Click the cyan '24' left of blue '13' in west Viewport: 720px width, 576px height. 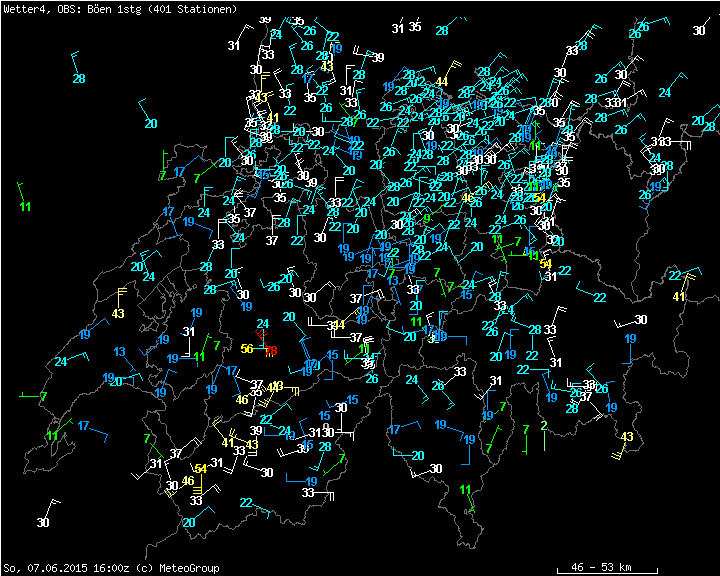[x=61, y=362]
